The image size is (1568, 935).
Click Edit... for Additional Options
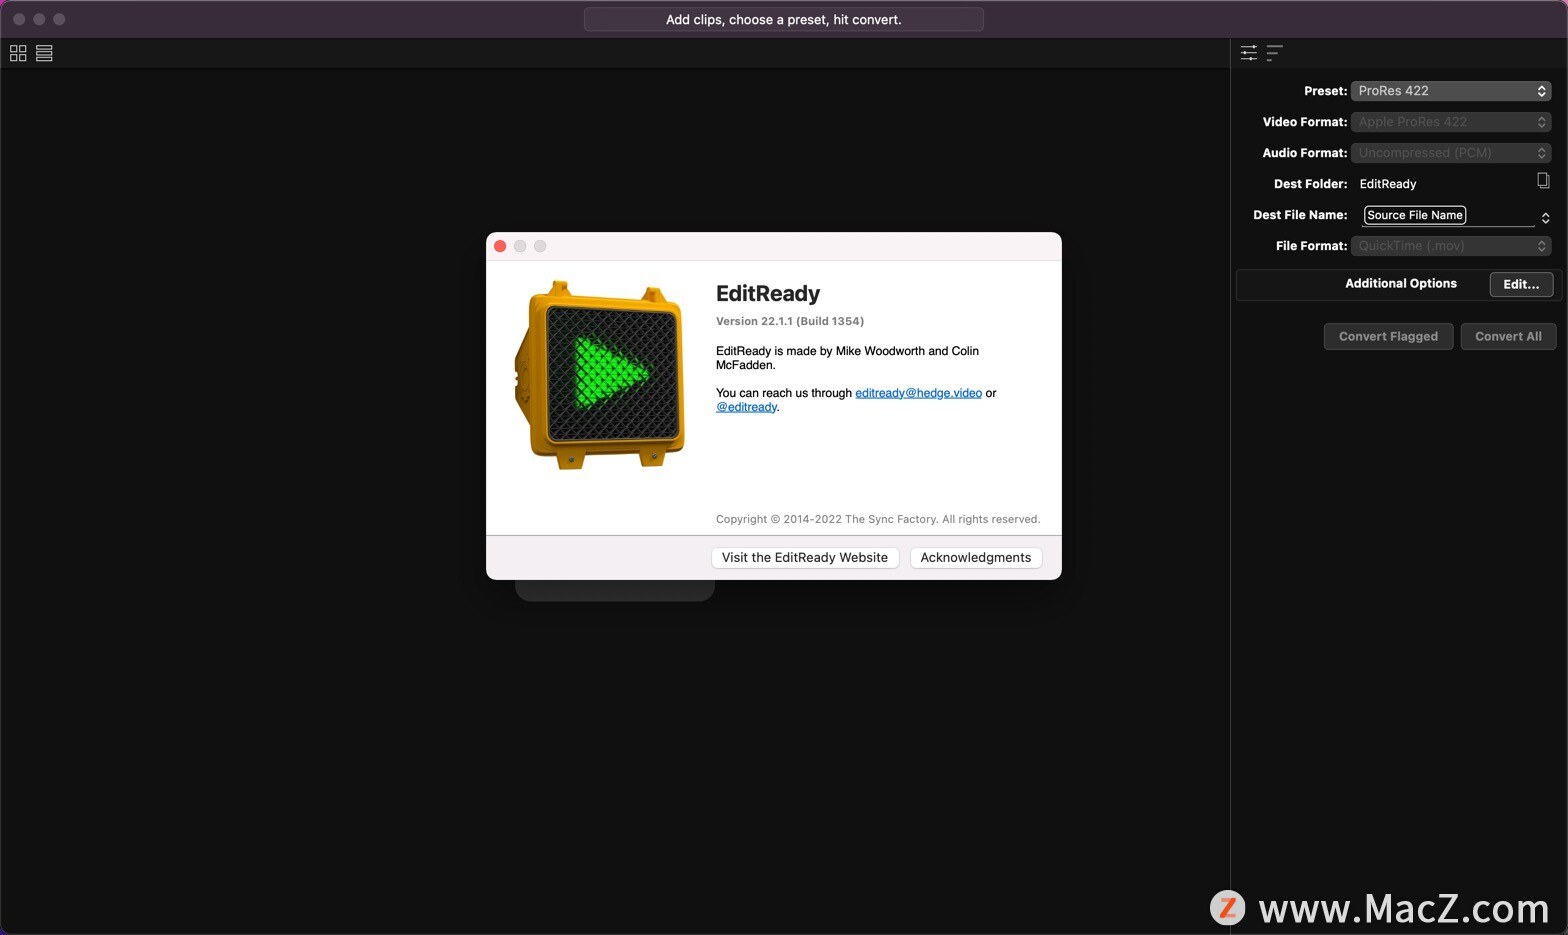coord(1521,284)
